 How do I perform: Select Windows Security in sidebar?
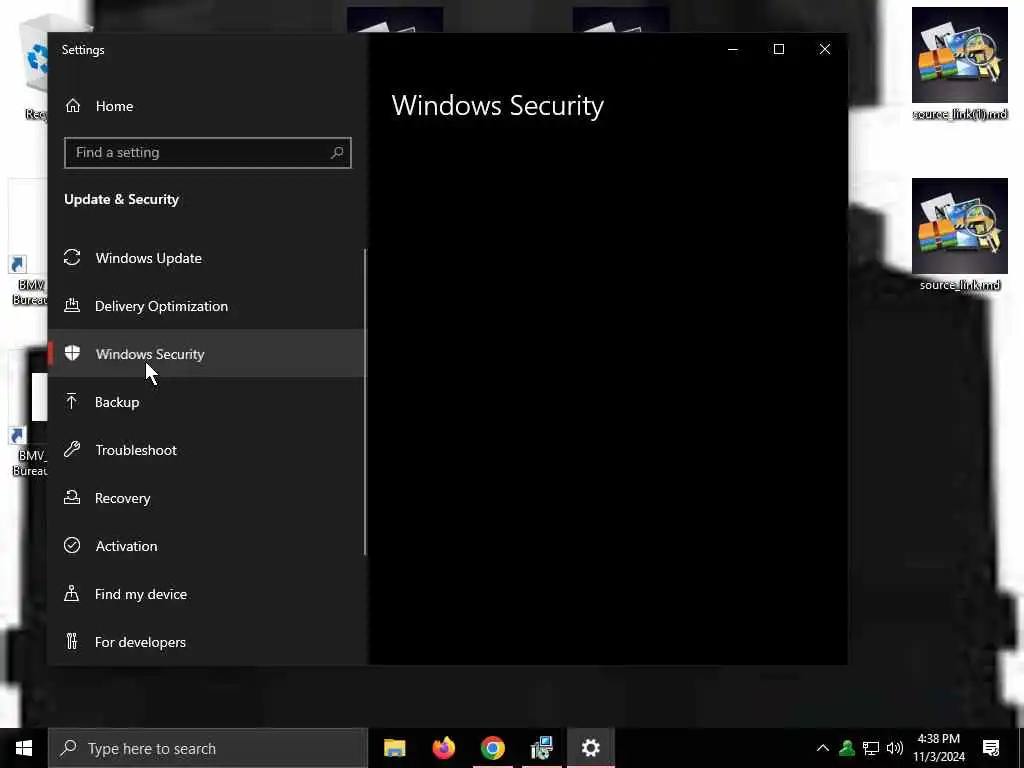(206, 353)
